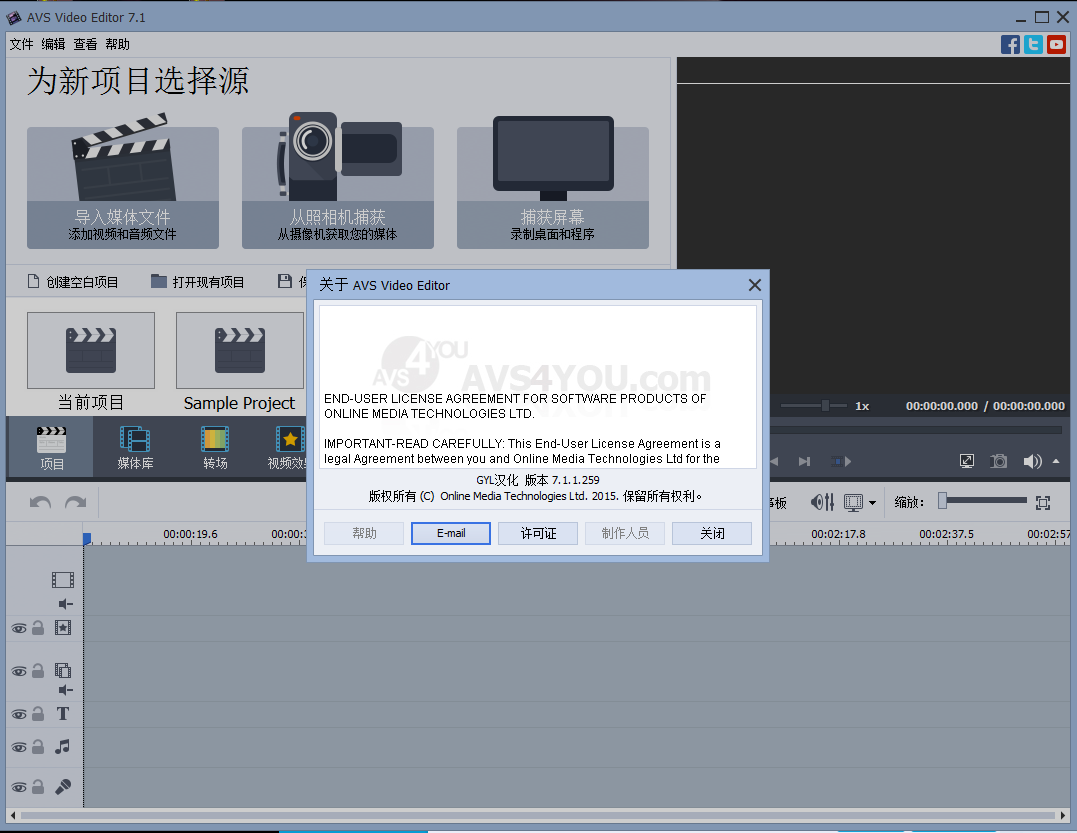Click the text track T icon
This screenshot has width=1077, height=833.
pyautogui.click(x=63, y=714)
